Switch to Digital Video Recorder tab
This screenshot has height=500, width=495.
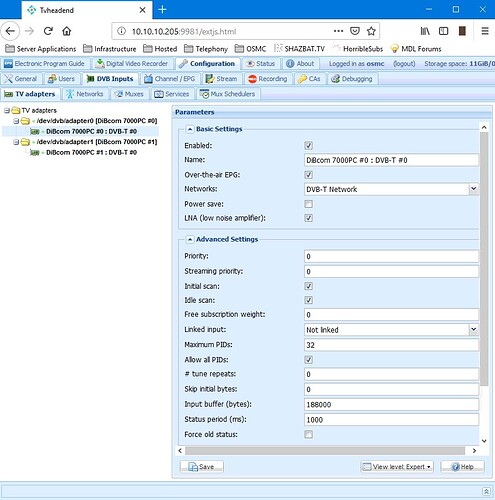tap(132, 64)
